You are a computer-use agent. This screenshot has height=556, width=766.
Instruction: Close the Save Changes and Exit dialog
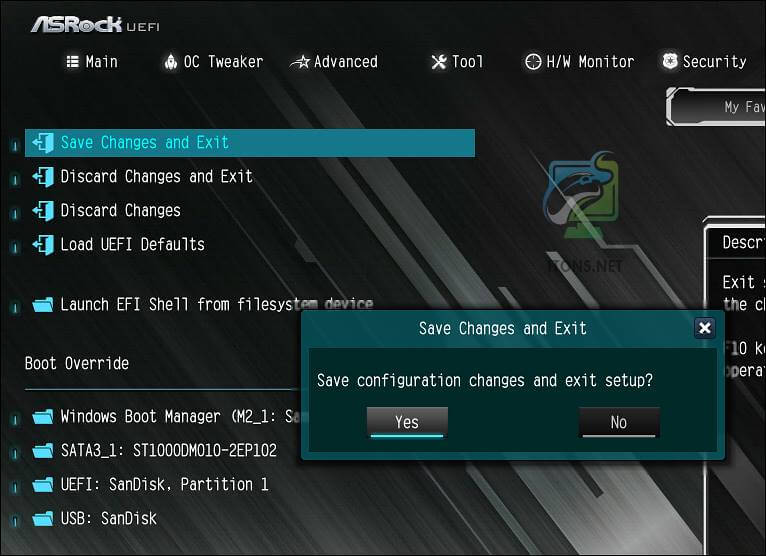point(704,328)
